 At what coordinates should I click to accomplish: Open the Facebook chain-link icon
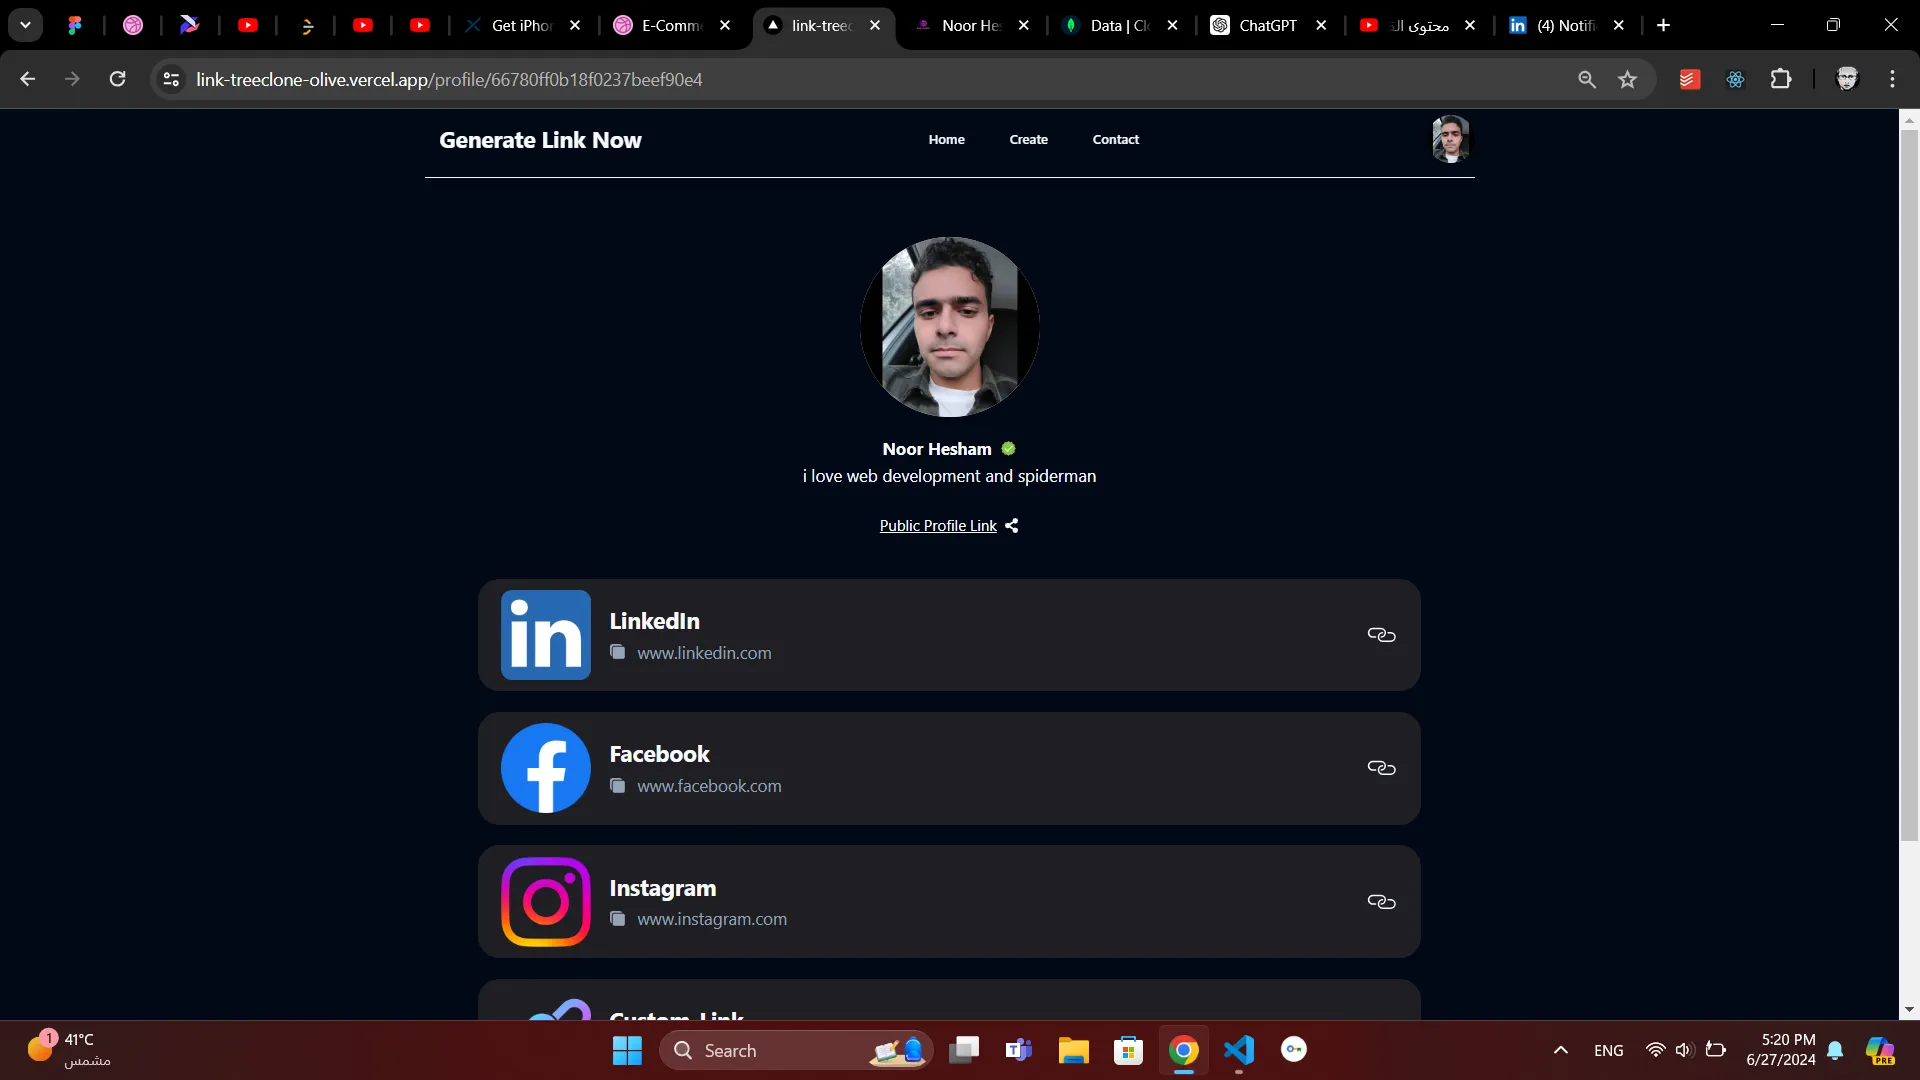1381,768
